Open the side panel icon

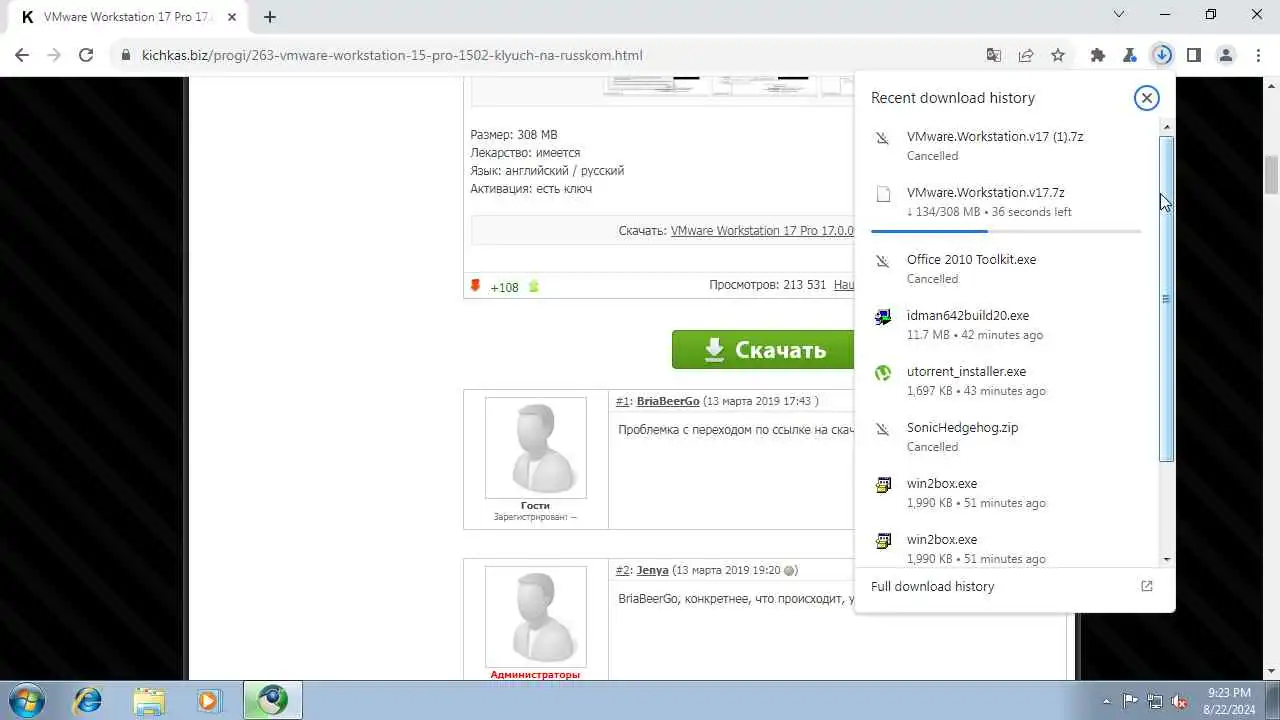[x=1194, y=56]
